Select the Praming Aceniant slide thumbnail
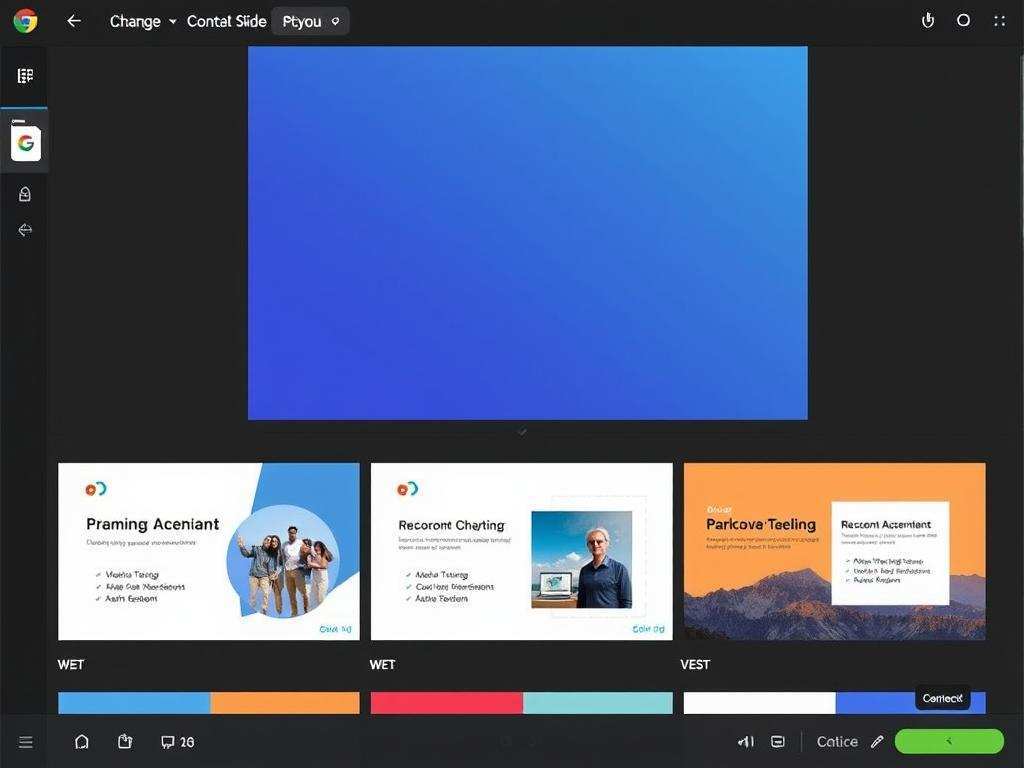The image size is (1024, 768). 209,551
